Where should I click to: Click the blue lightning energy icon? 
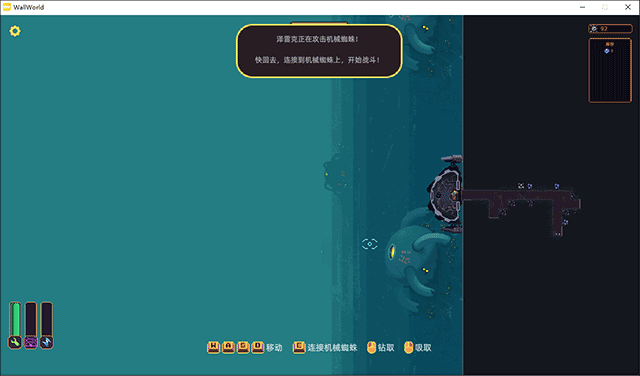[47, 342]
